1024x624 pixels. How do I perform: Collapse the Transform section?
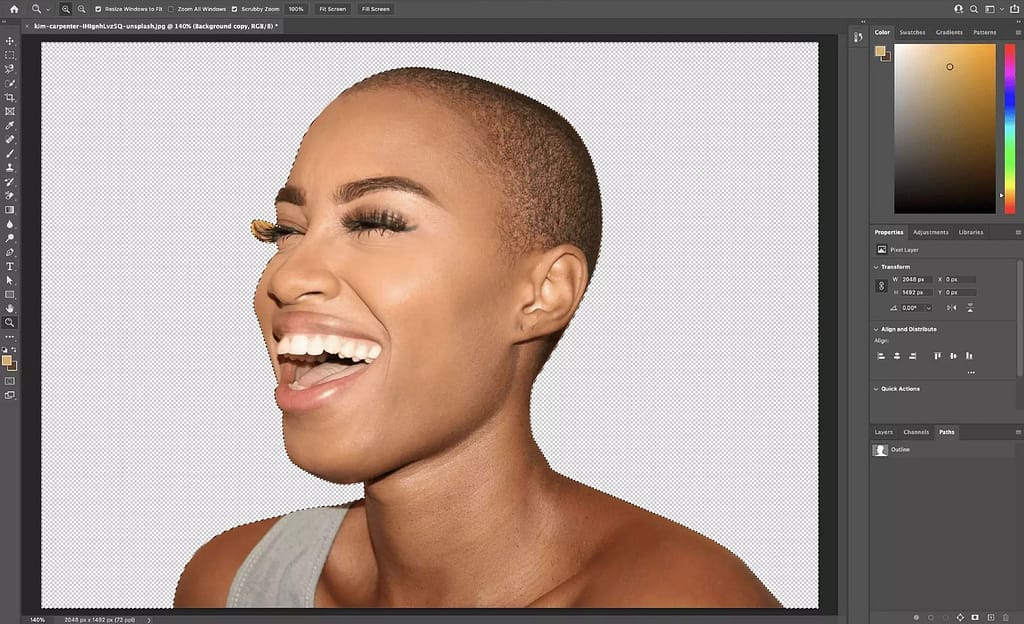[876, 267]
